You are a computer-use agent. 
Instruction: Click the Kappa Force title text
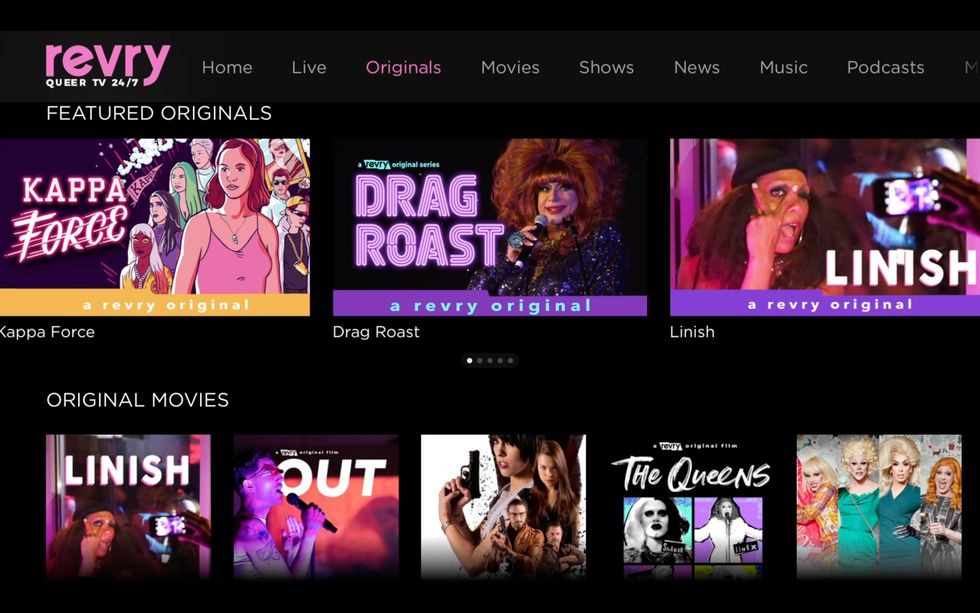48,332
